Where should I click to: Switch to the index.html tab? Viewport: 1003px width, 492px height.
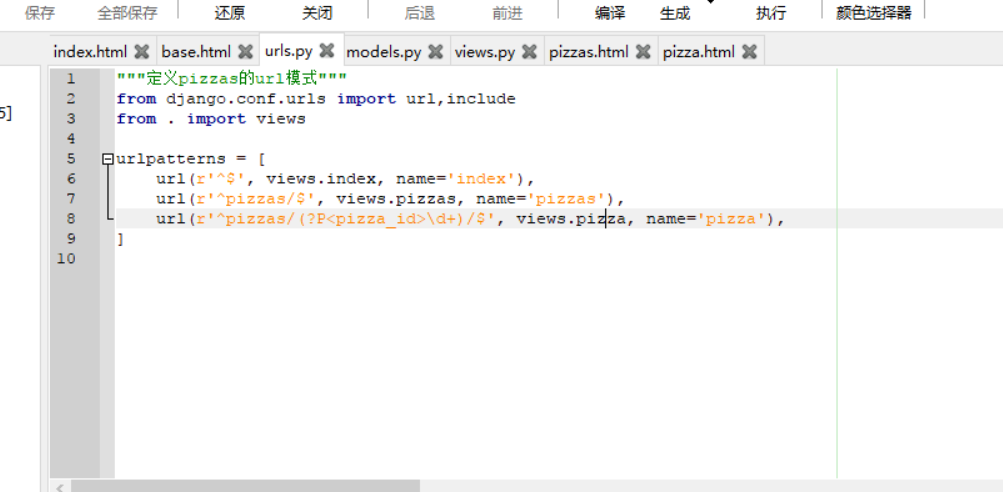point(90,52)
